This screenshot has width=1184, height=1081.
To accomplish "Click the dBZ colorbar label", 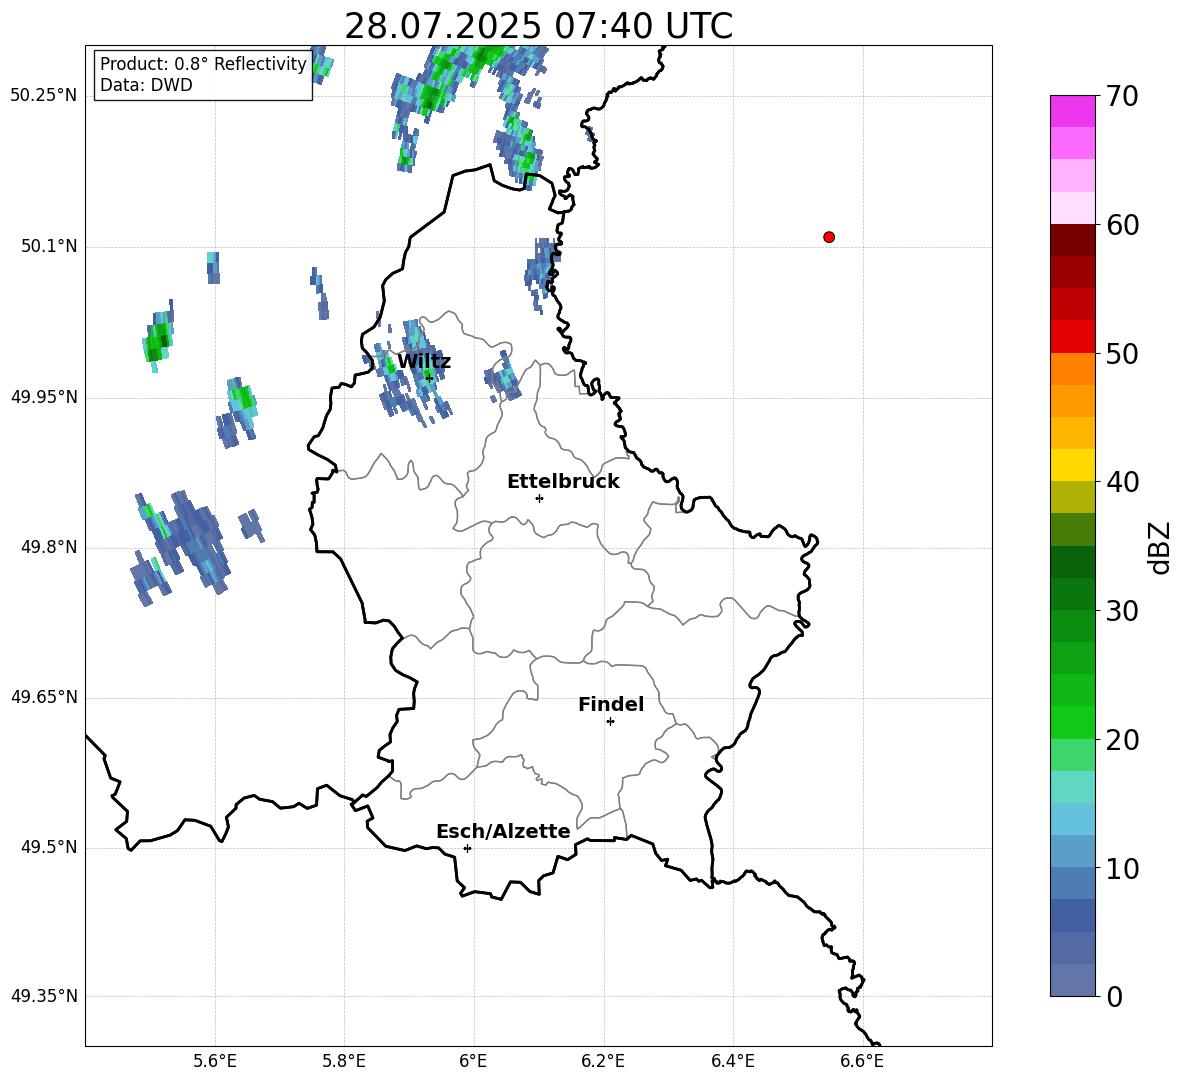I will click(1161, 547).
